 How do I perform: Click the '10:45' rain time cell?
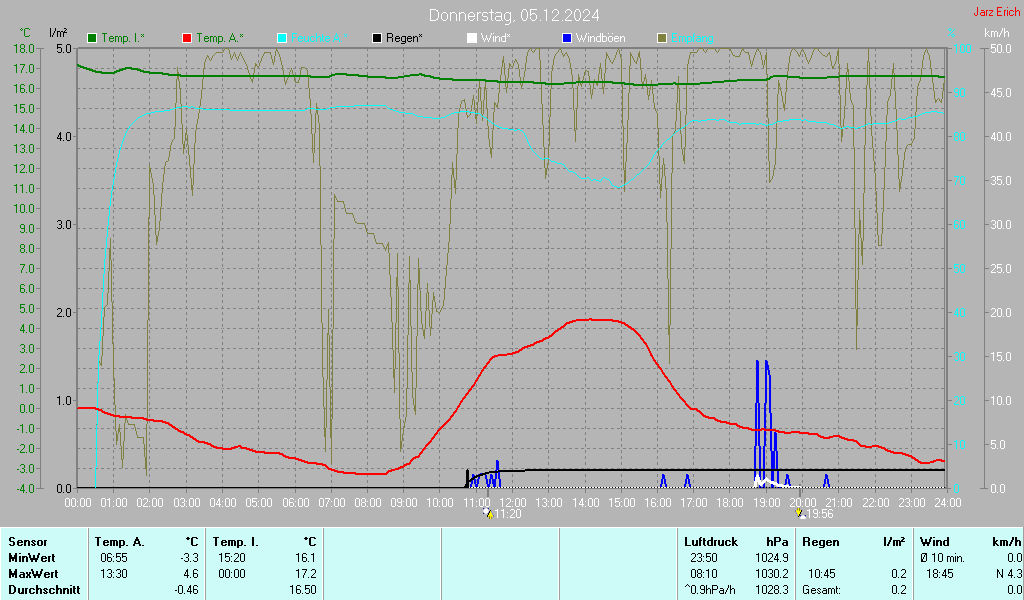coord(822,574)
